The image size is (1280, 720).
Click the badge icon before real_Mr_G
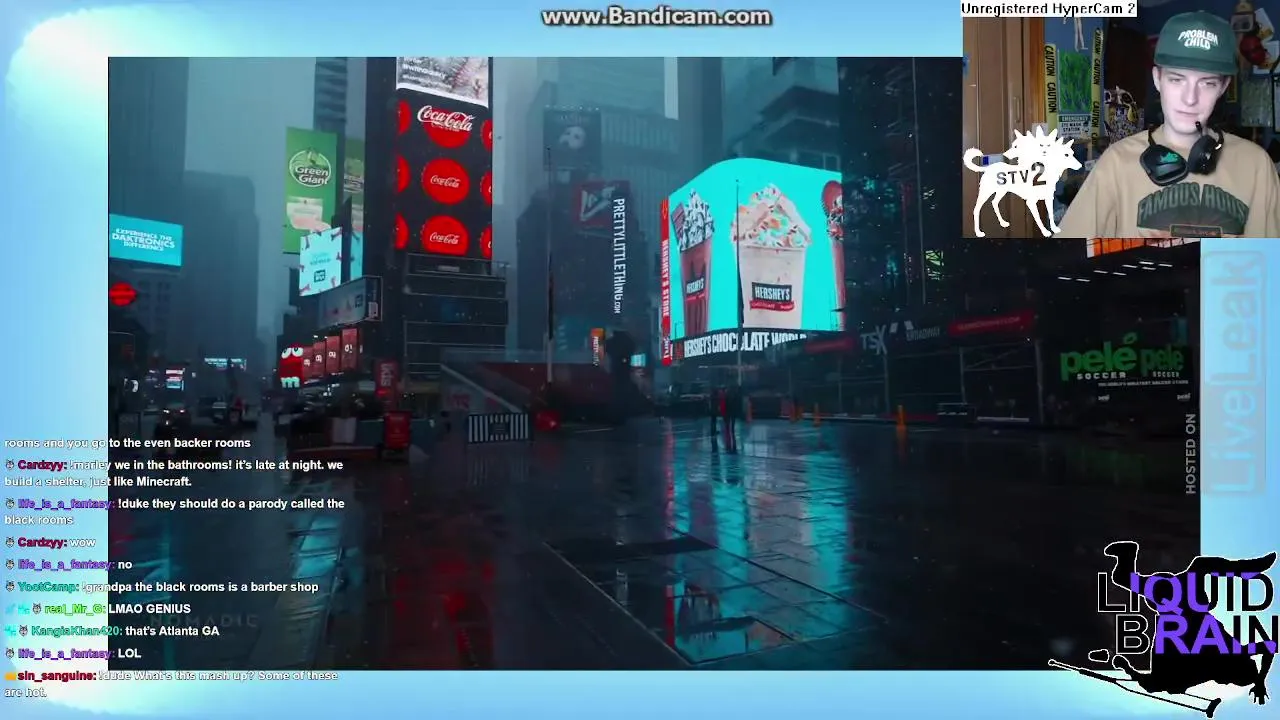point(36,609)
